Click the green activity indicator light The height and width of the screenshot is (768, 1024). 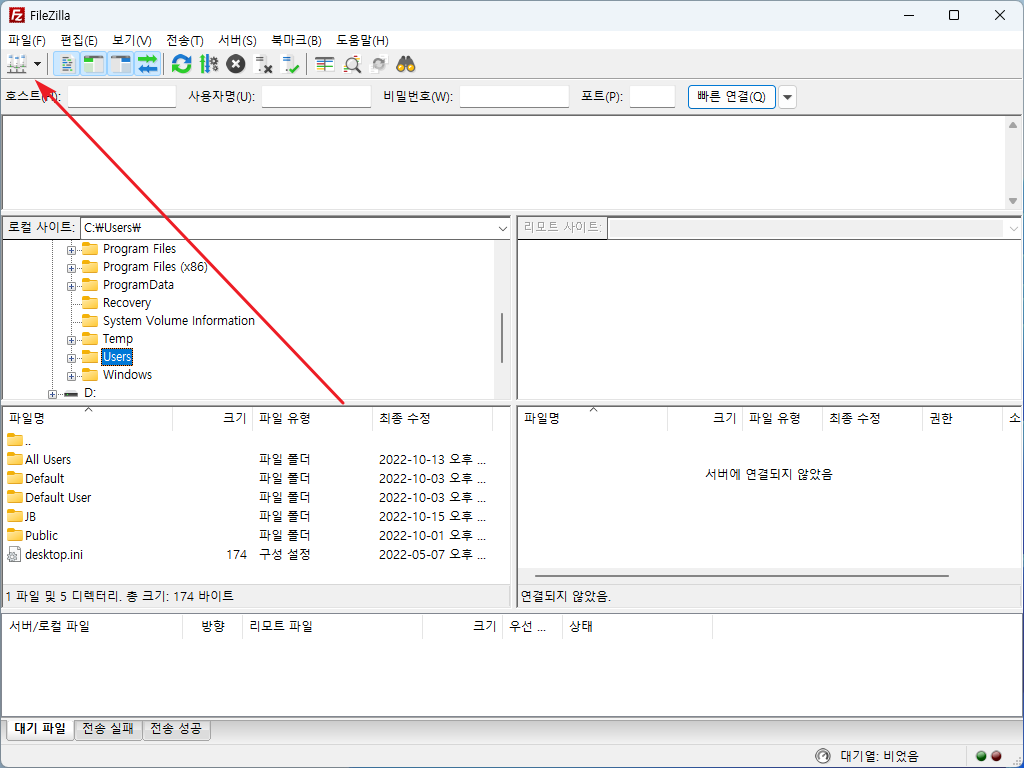point(981,756)
